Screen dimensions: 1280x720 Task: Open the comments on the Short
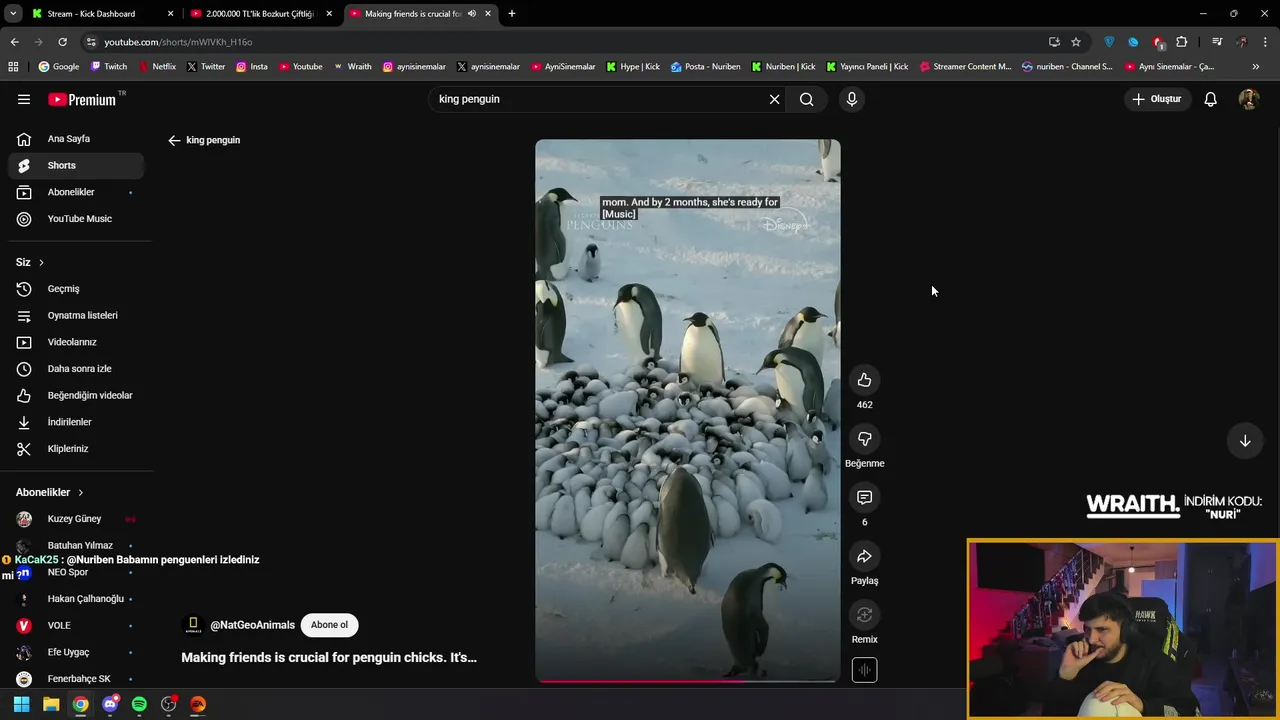pyautogui.click(x=864, y=498)
